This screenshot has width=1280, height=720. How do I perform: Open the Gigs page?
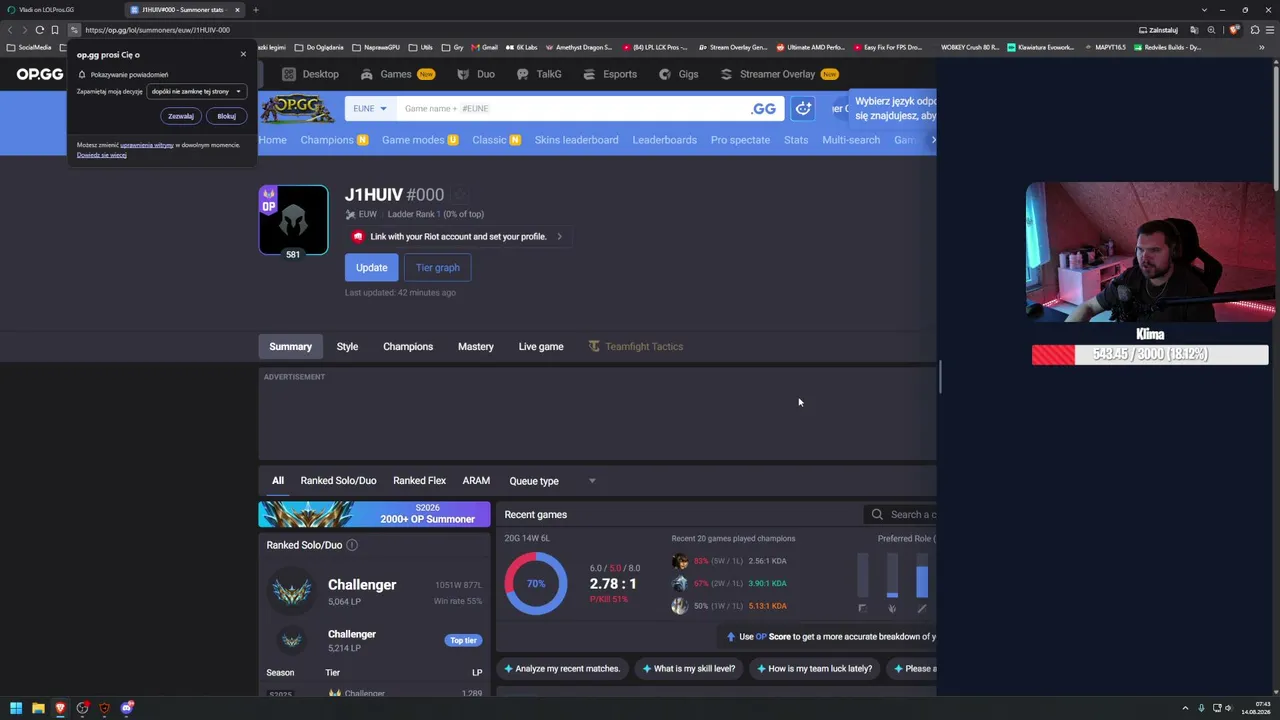click(x=678, y=74)
